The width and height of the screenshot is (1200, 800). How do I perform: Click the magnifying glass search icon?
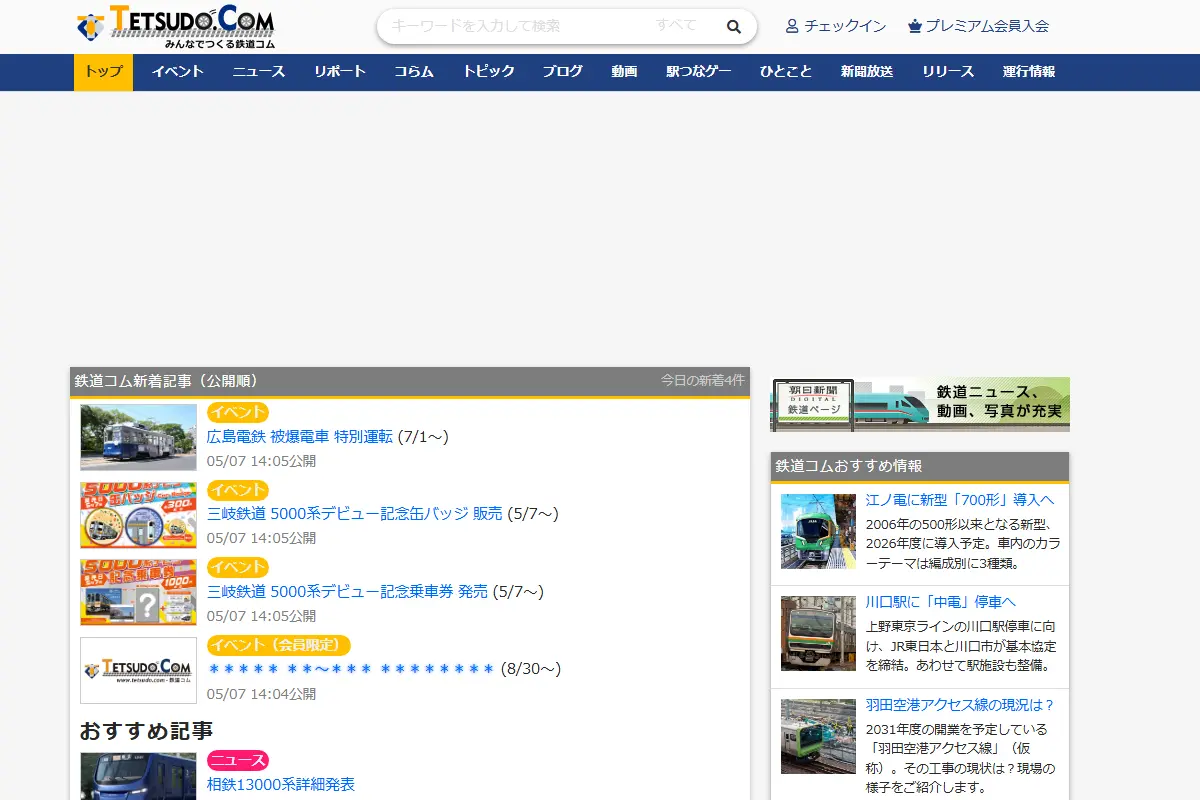(734, 27)
